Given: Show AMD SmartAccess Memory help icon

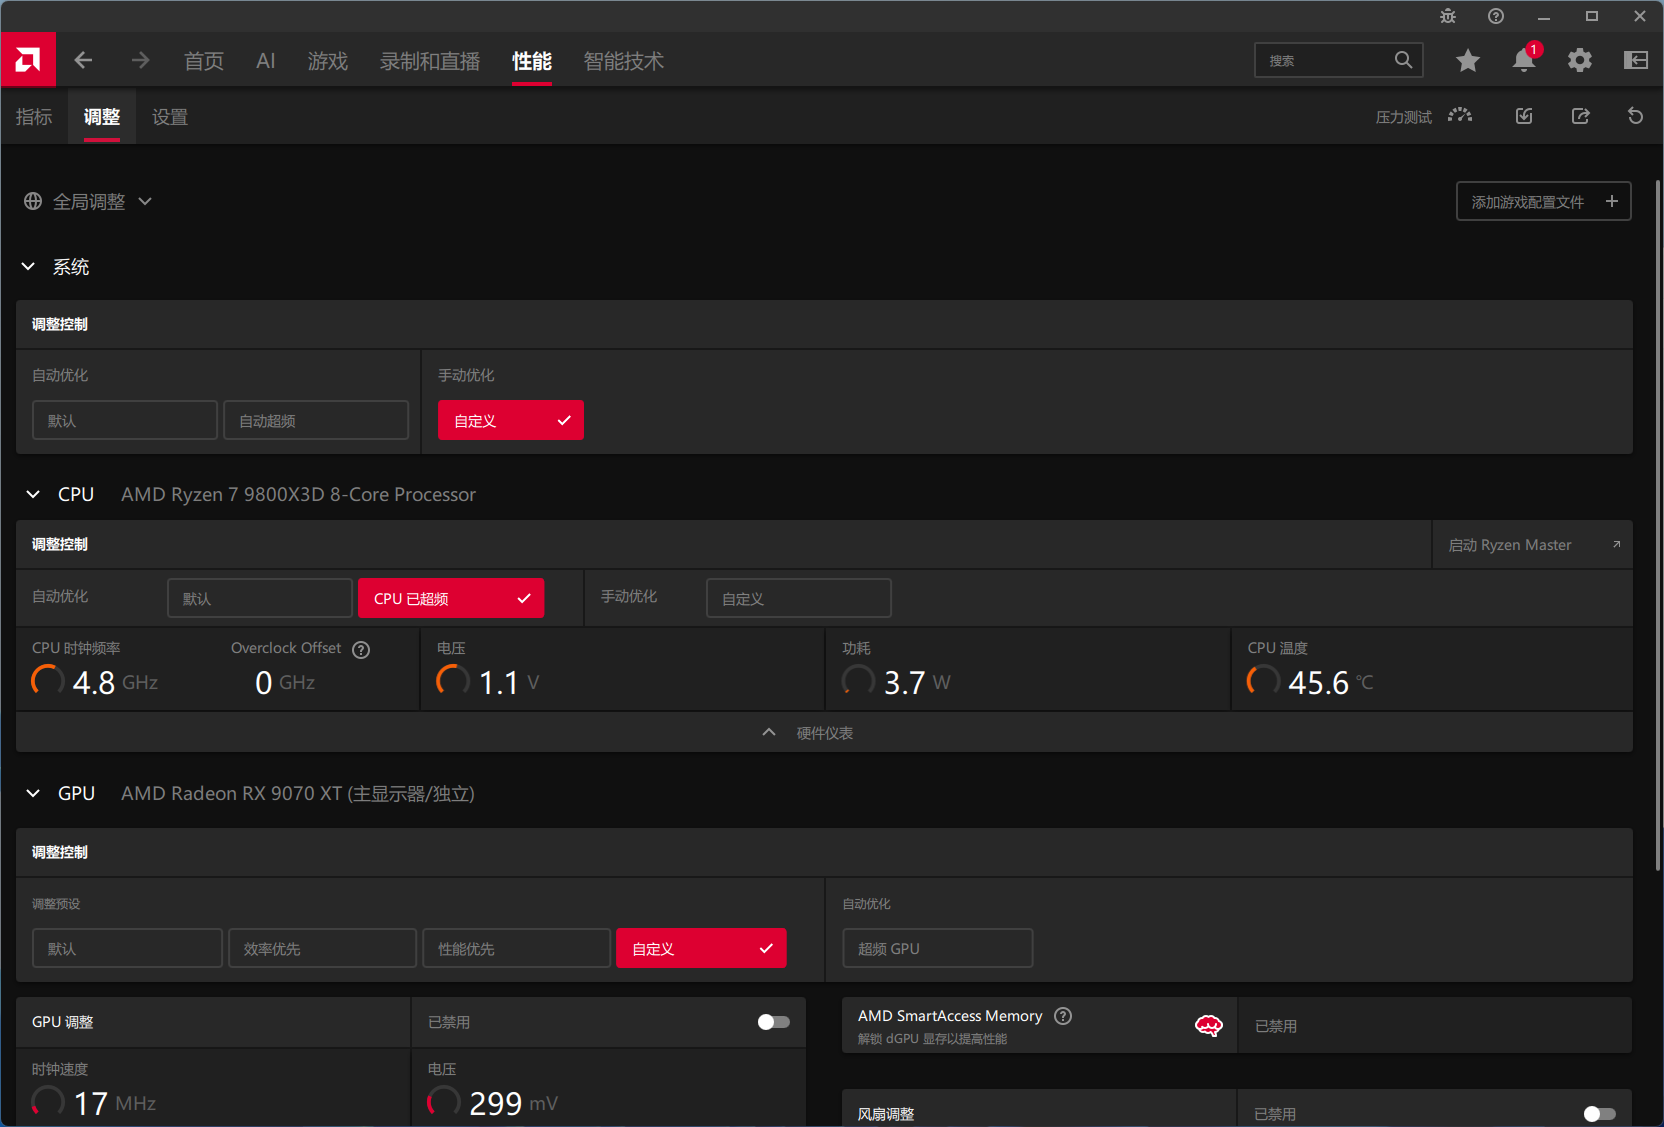Looking at the screenshot, I should coord(1063,1016).
